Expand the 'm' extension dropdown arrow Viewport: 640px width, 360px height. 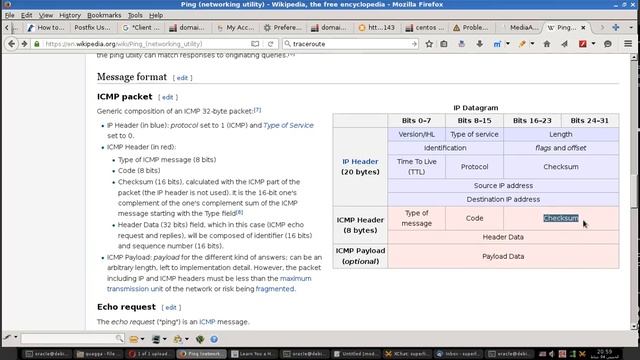pyautogui.click(x=508, y=44)
